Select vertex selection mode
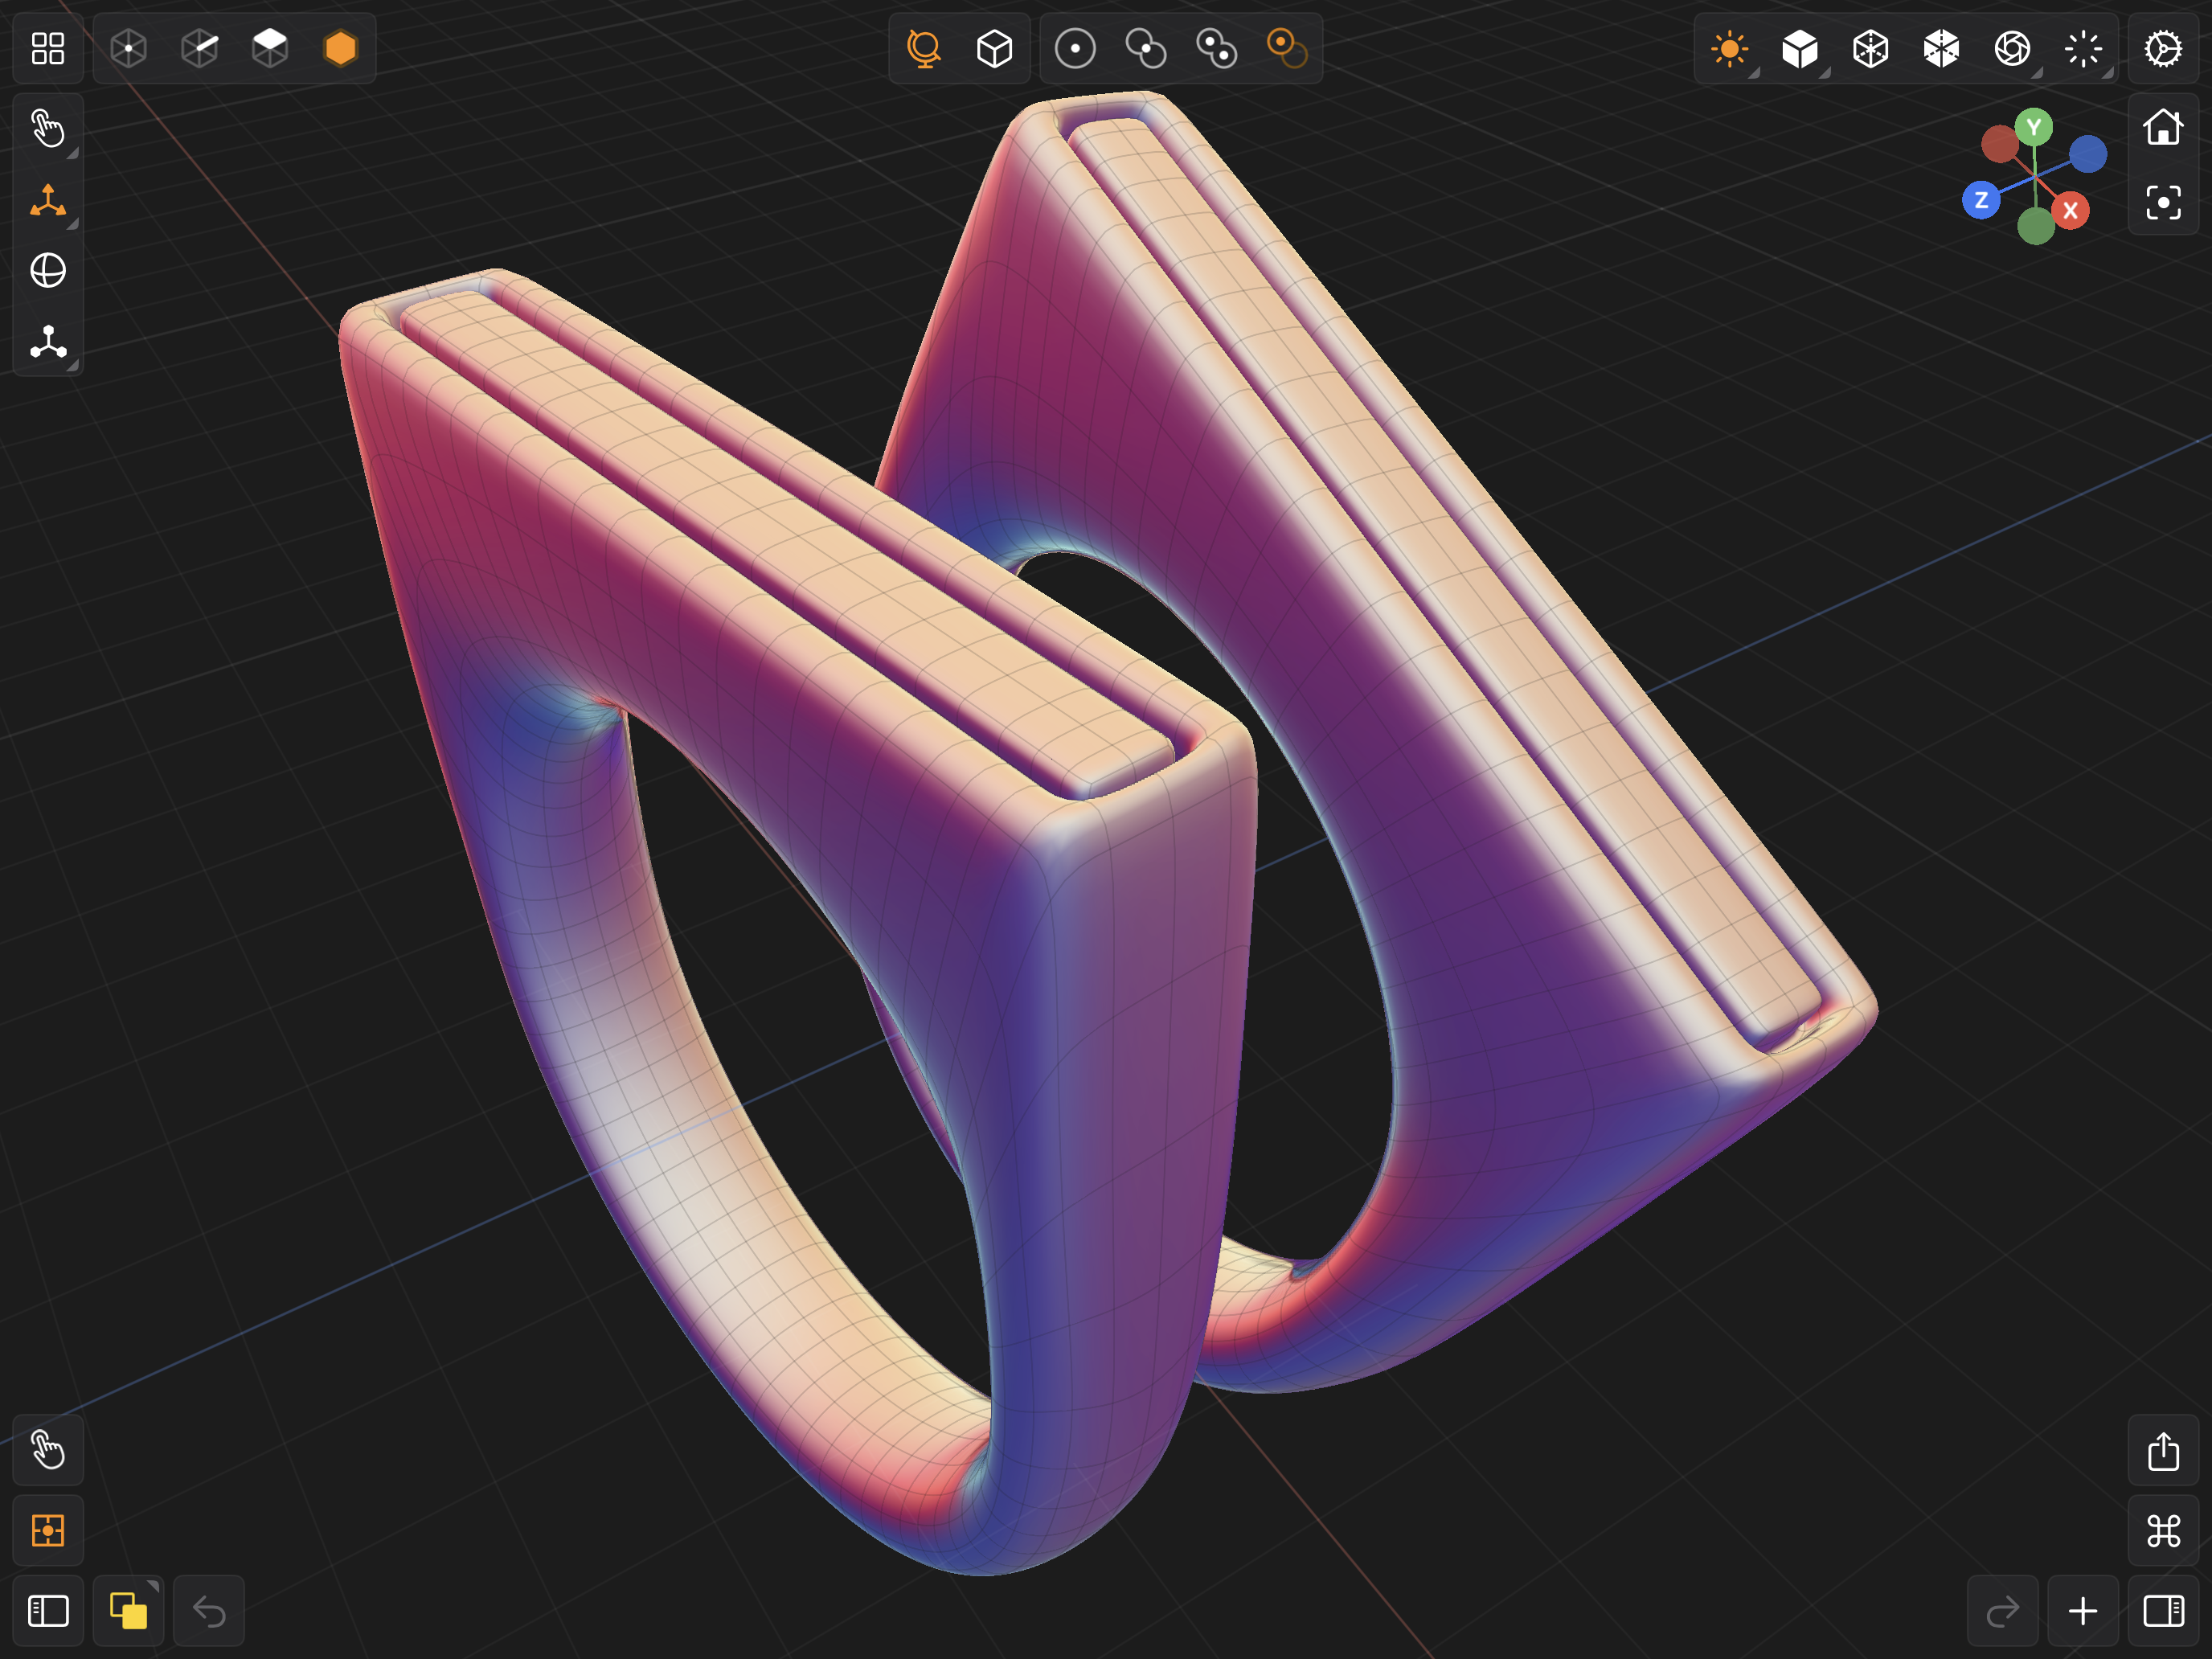This screenshot has width=2212, height=1659. pos(129,48)
